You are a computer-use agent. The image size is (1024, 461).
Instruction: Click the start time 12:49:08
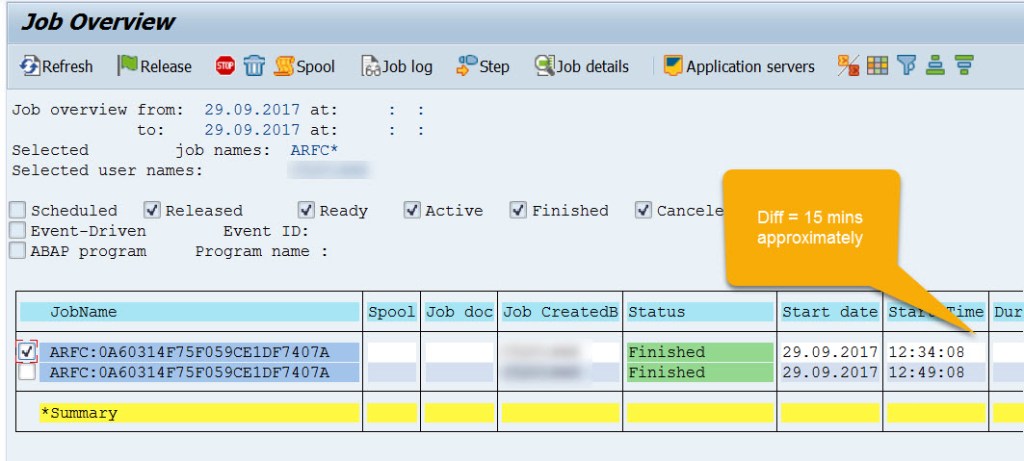[927, 372]
